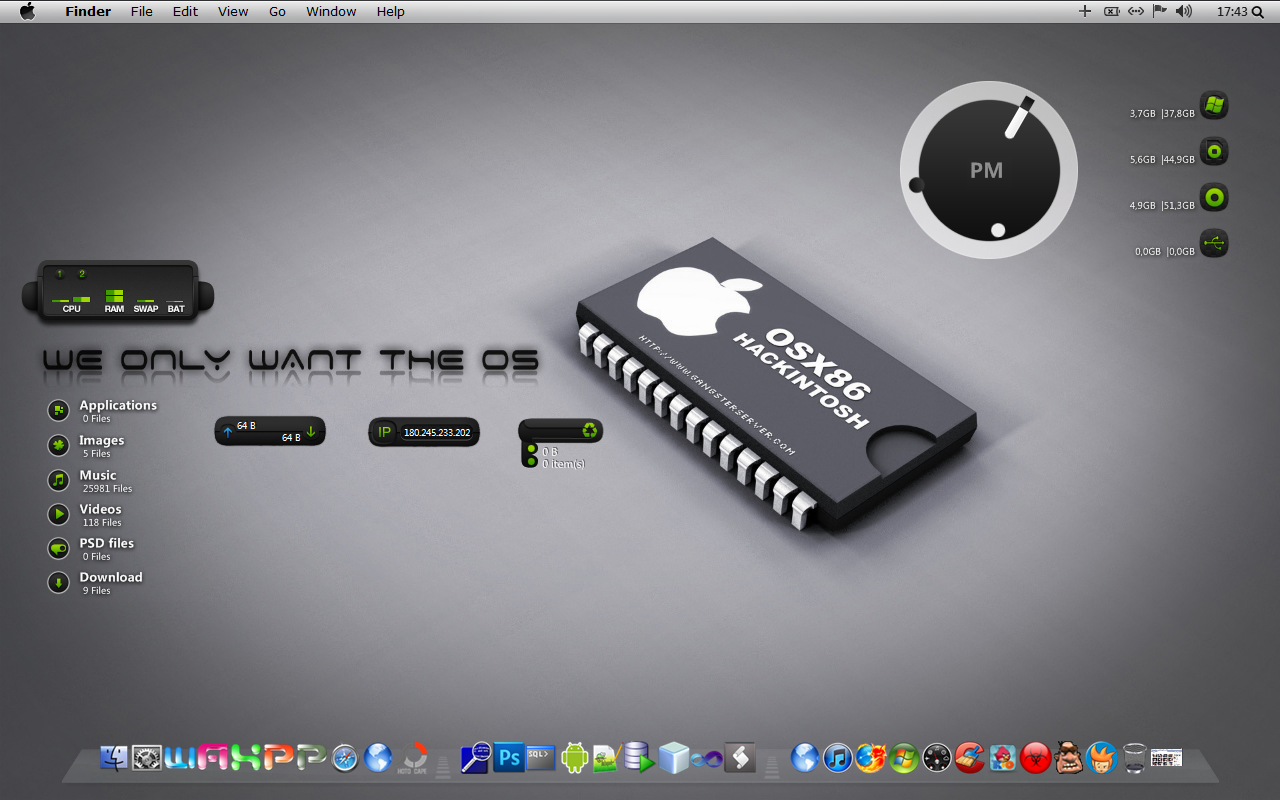Click the IP address widget 180.245.233.202

pos(423,432)
